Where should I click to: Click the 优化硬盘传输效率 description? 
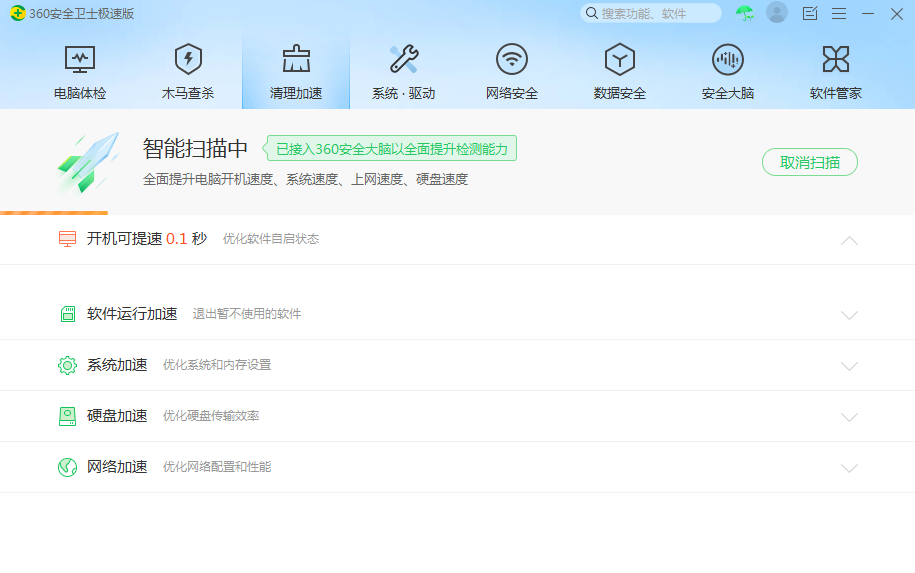coord(211,416)
